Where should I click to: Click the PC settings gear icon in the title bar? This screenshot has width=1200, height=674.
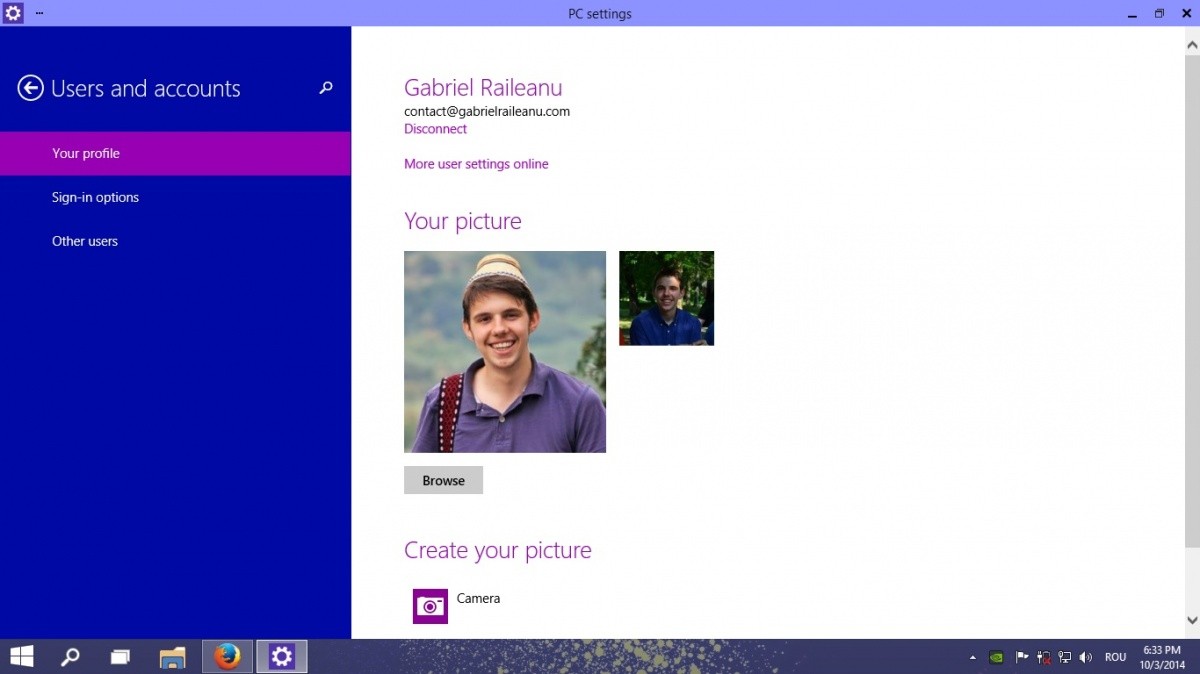coord(13,14)
